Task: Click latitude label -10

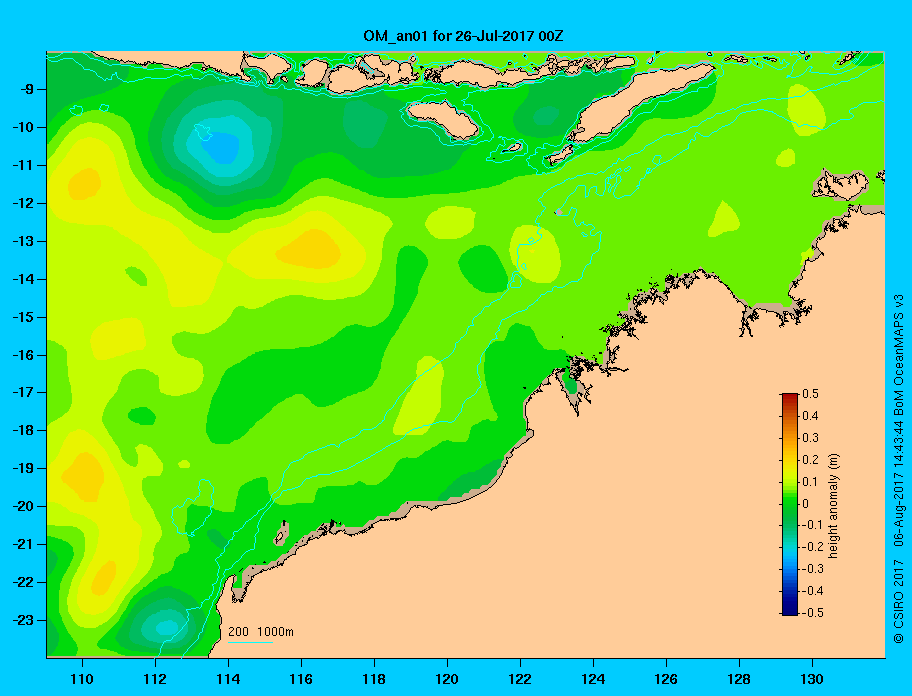Action: 22,127
